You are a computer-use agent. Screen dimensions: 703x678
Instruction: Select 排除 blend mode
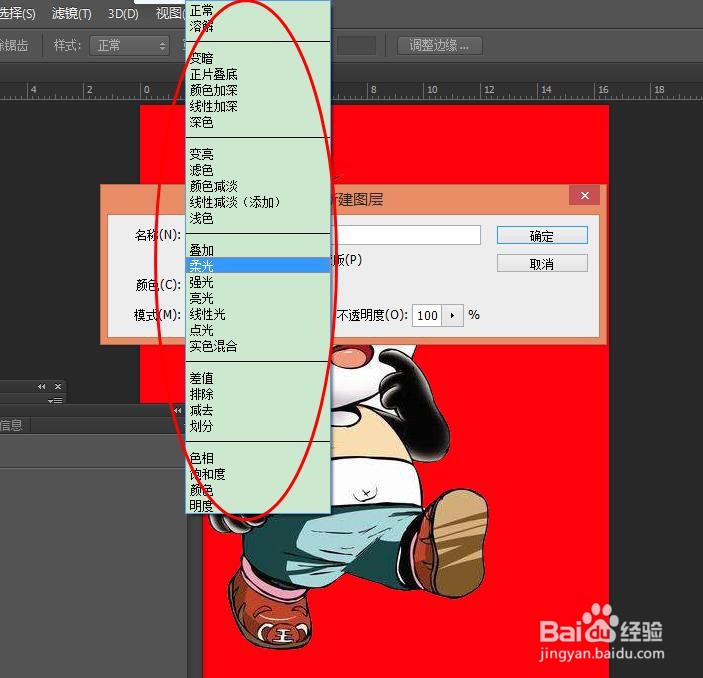click(258, 394)
